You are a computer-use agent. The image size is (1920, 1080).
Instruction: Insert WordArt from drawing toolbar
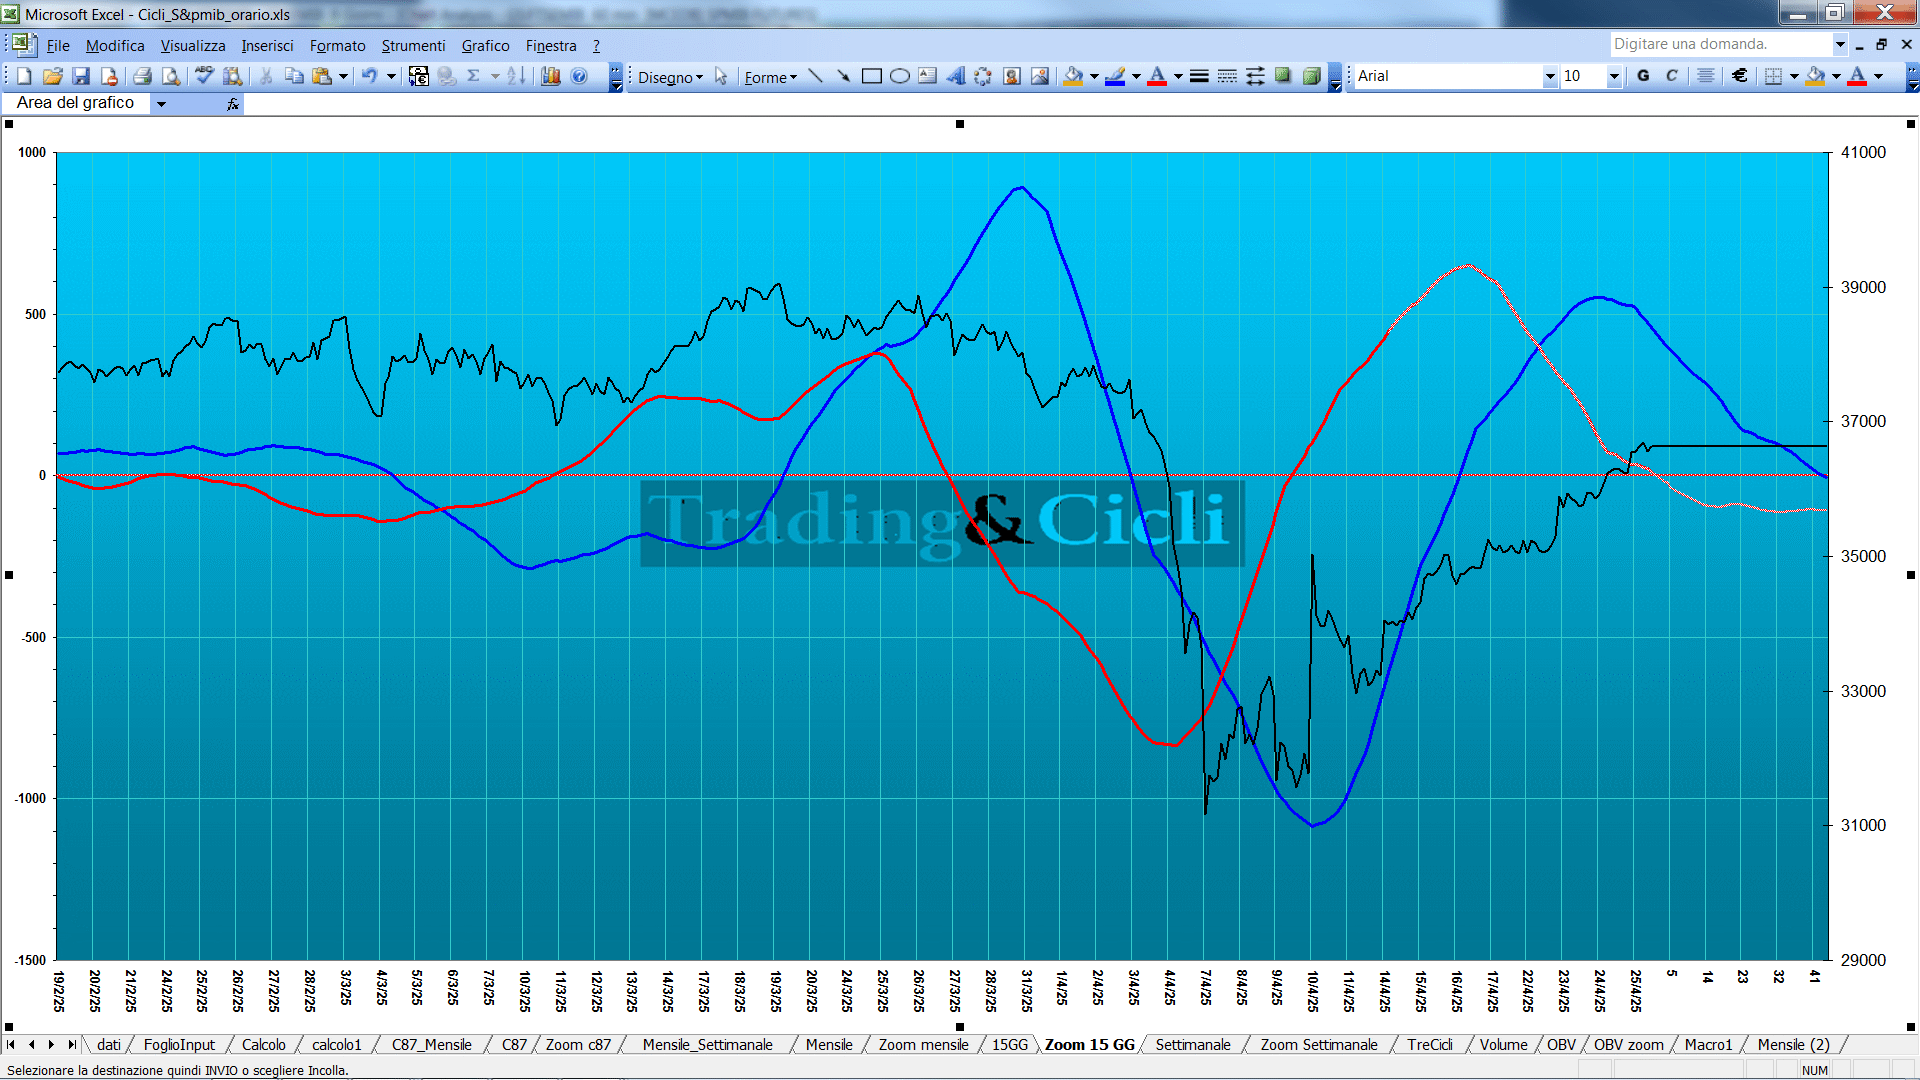click(956, 76)
